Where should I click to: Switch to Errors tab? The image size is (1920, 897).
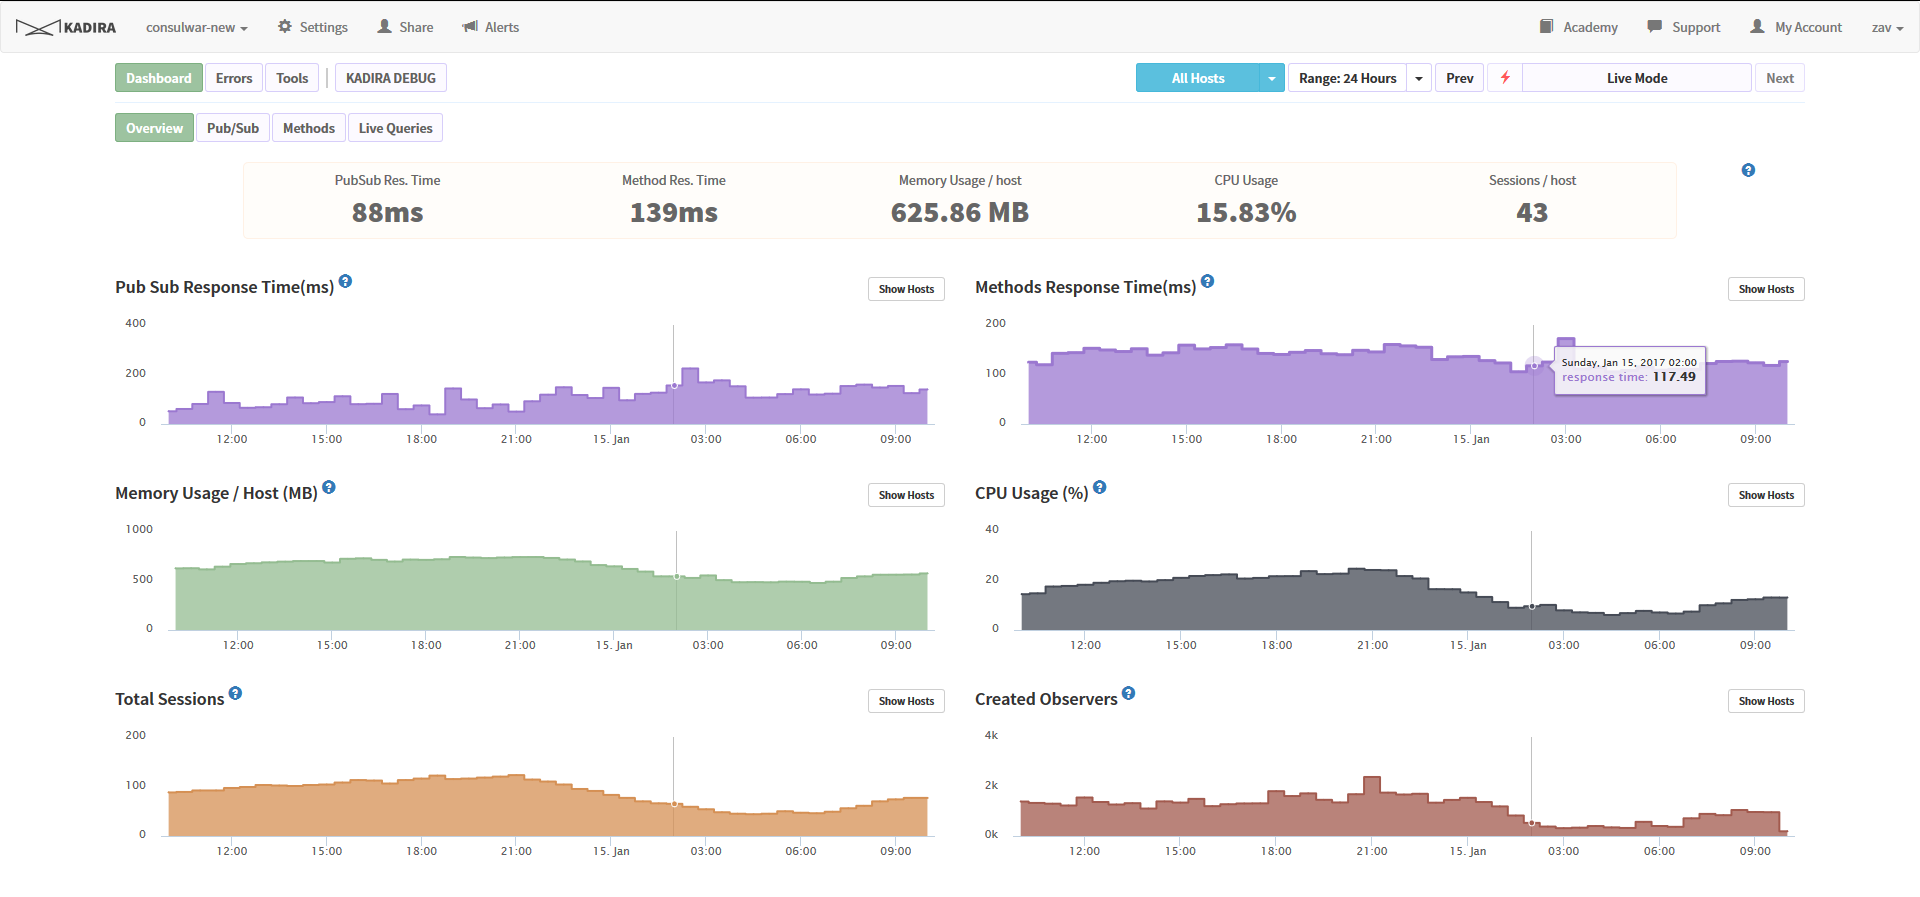[x=234, y=78]
